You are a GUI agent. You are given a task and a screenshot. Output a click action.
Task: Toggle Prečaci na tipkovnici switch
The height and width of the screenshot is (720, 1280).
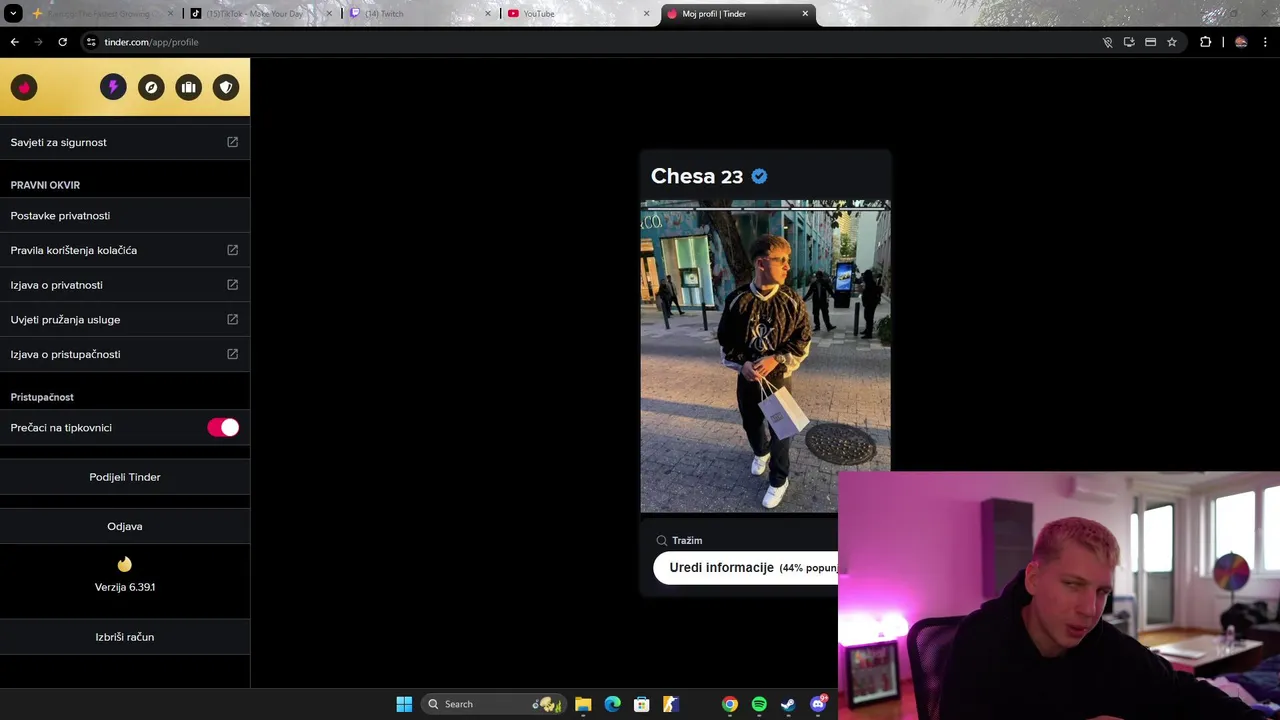(223, 427)
